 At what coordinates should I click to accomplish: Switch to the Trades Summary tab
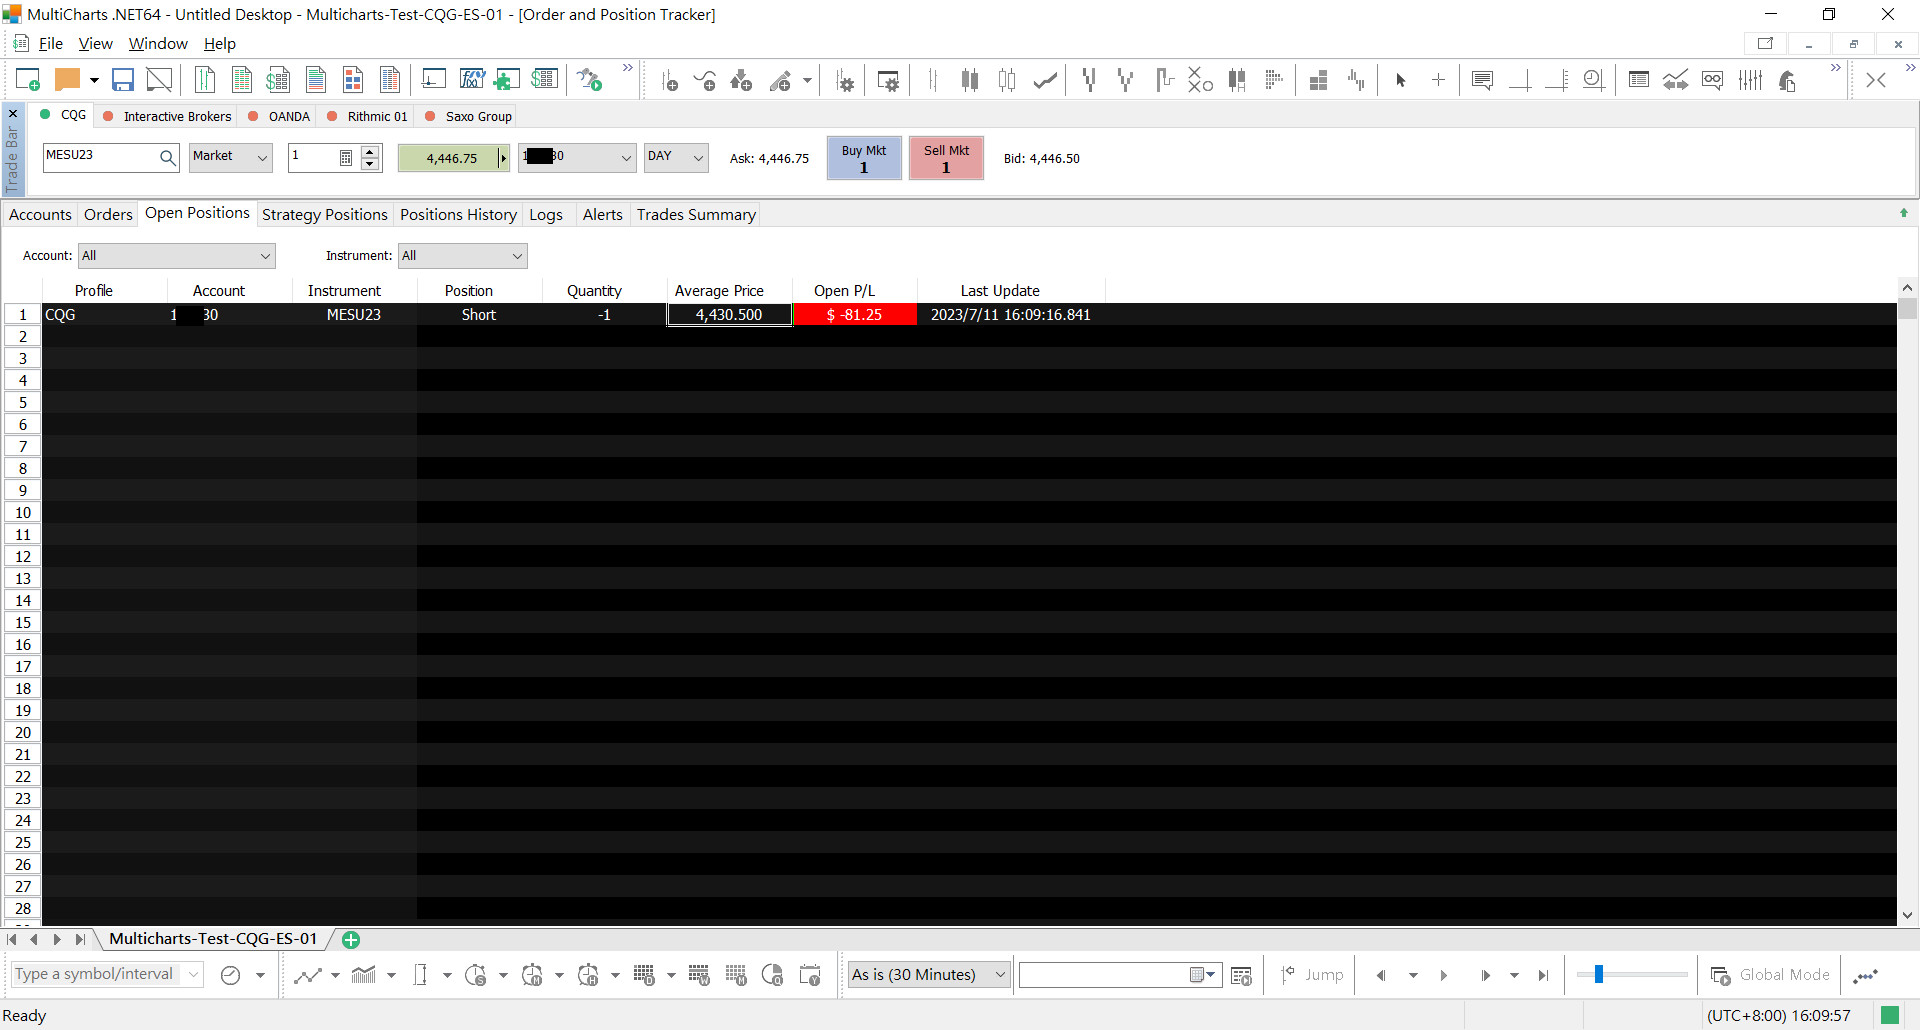click(696, 215)
